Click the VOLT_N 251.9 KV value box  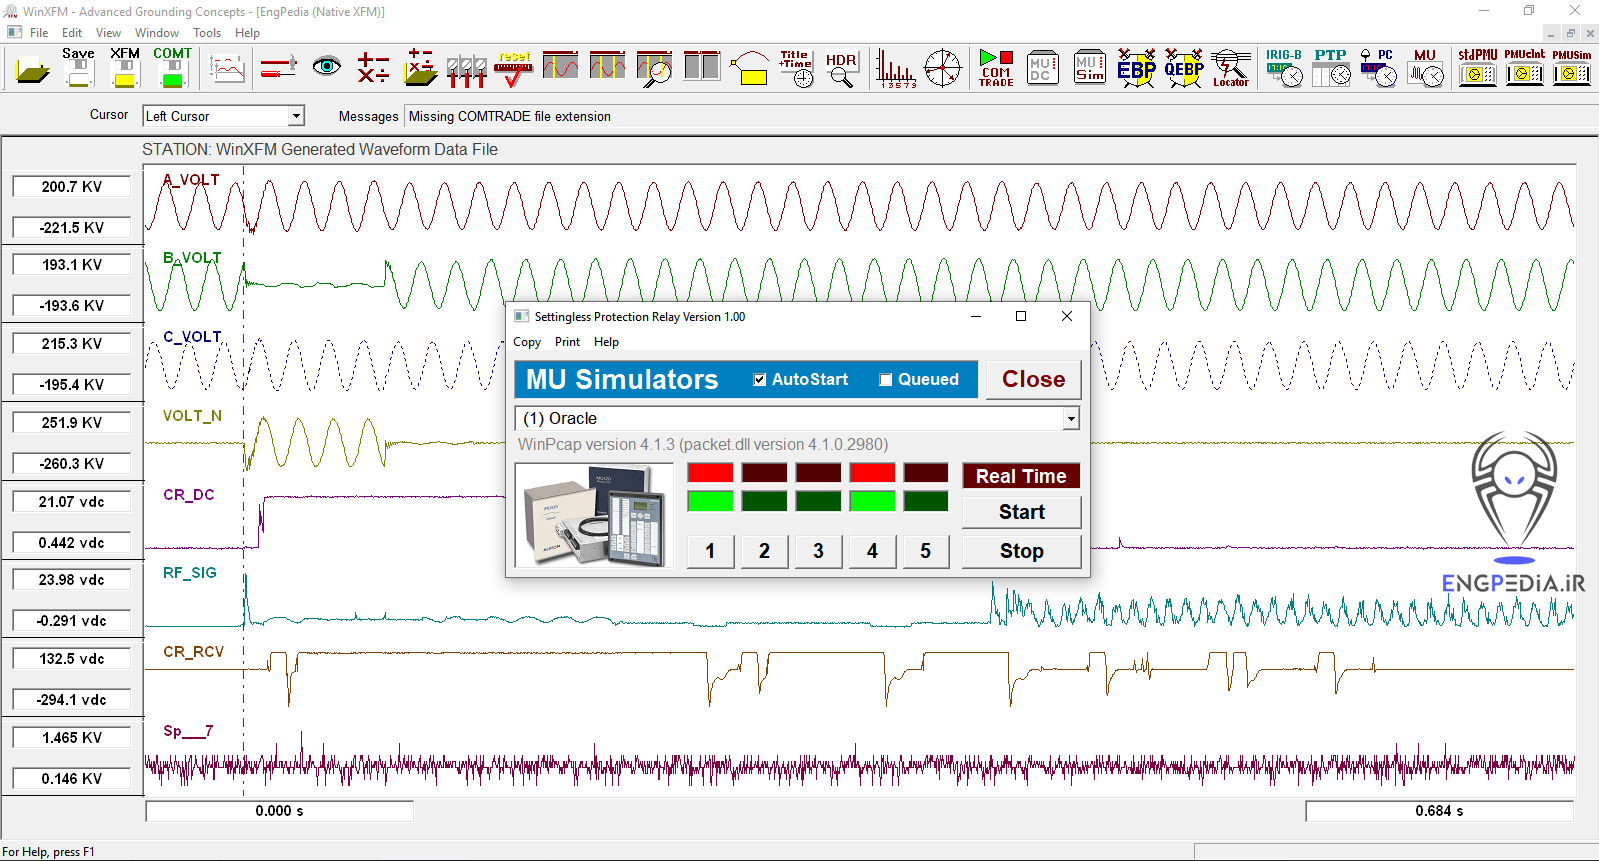72,423
